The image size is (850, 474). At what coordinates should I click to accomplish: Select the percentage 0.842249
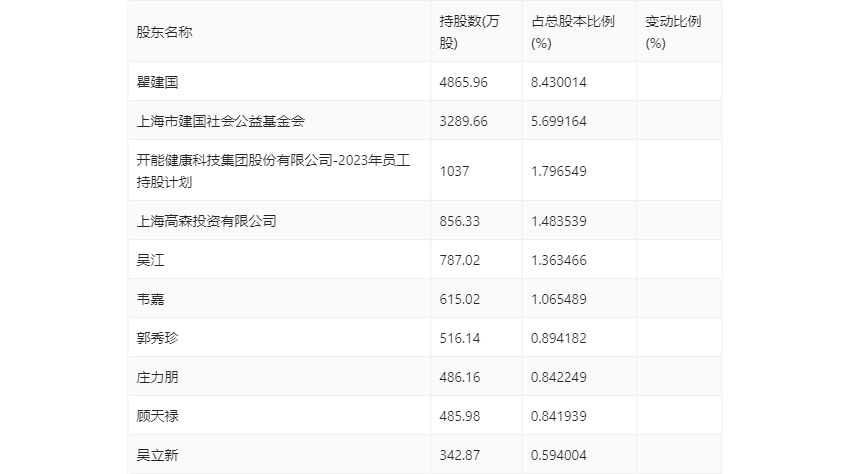(x=559, y=377)
